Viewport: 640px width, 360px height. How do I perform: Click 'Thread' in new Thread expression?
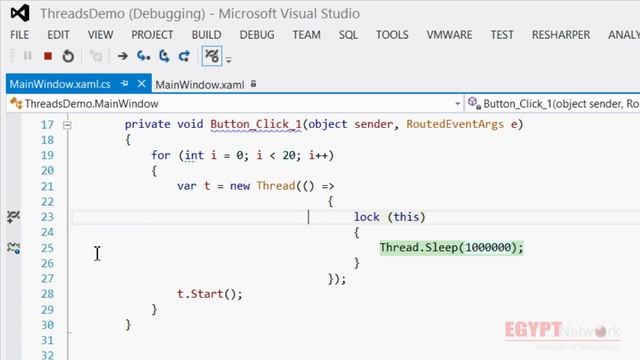276,186
